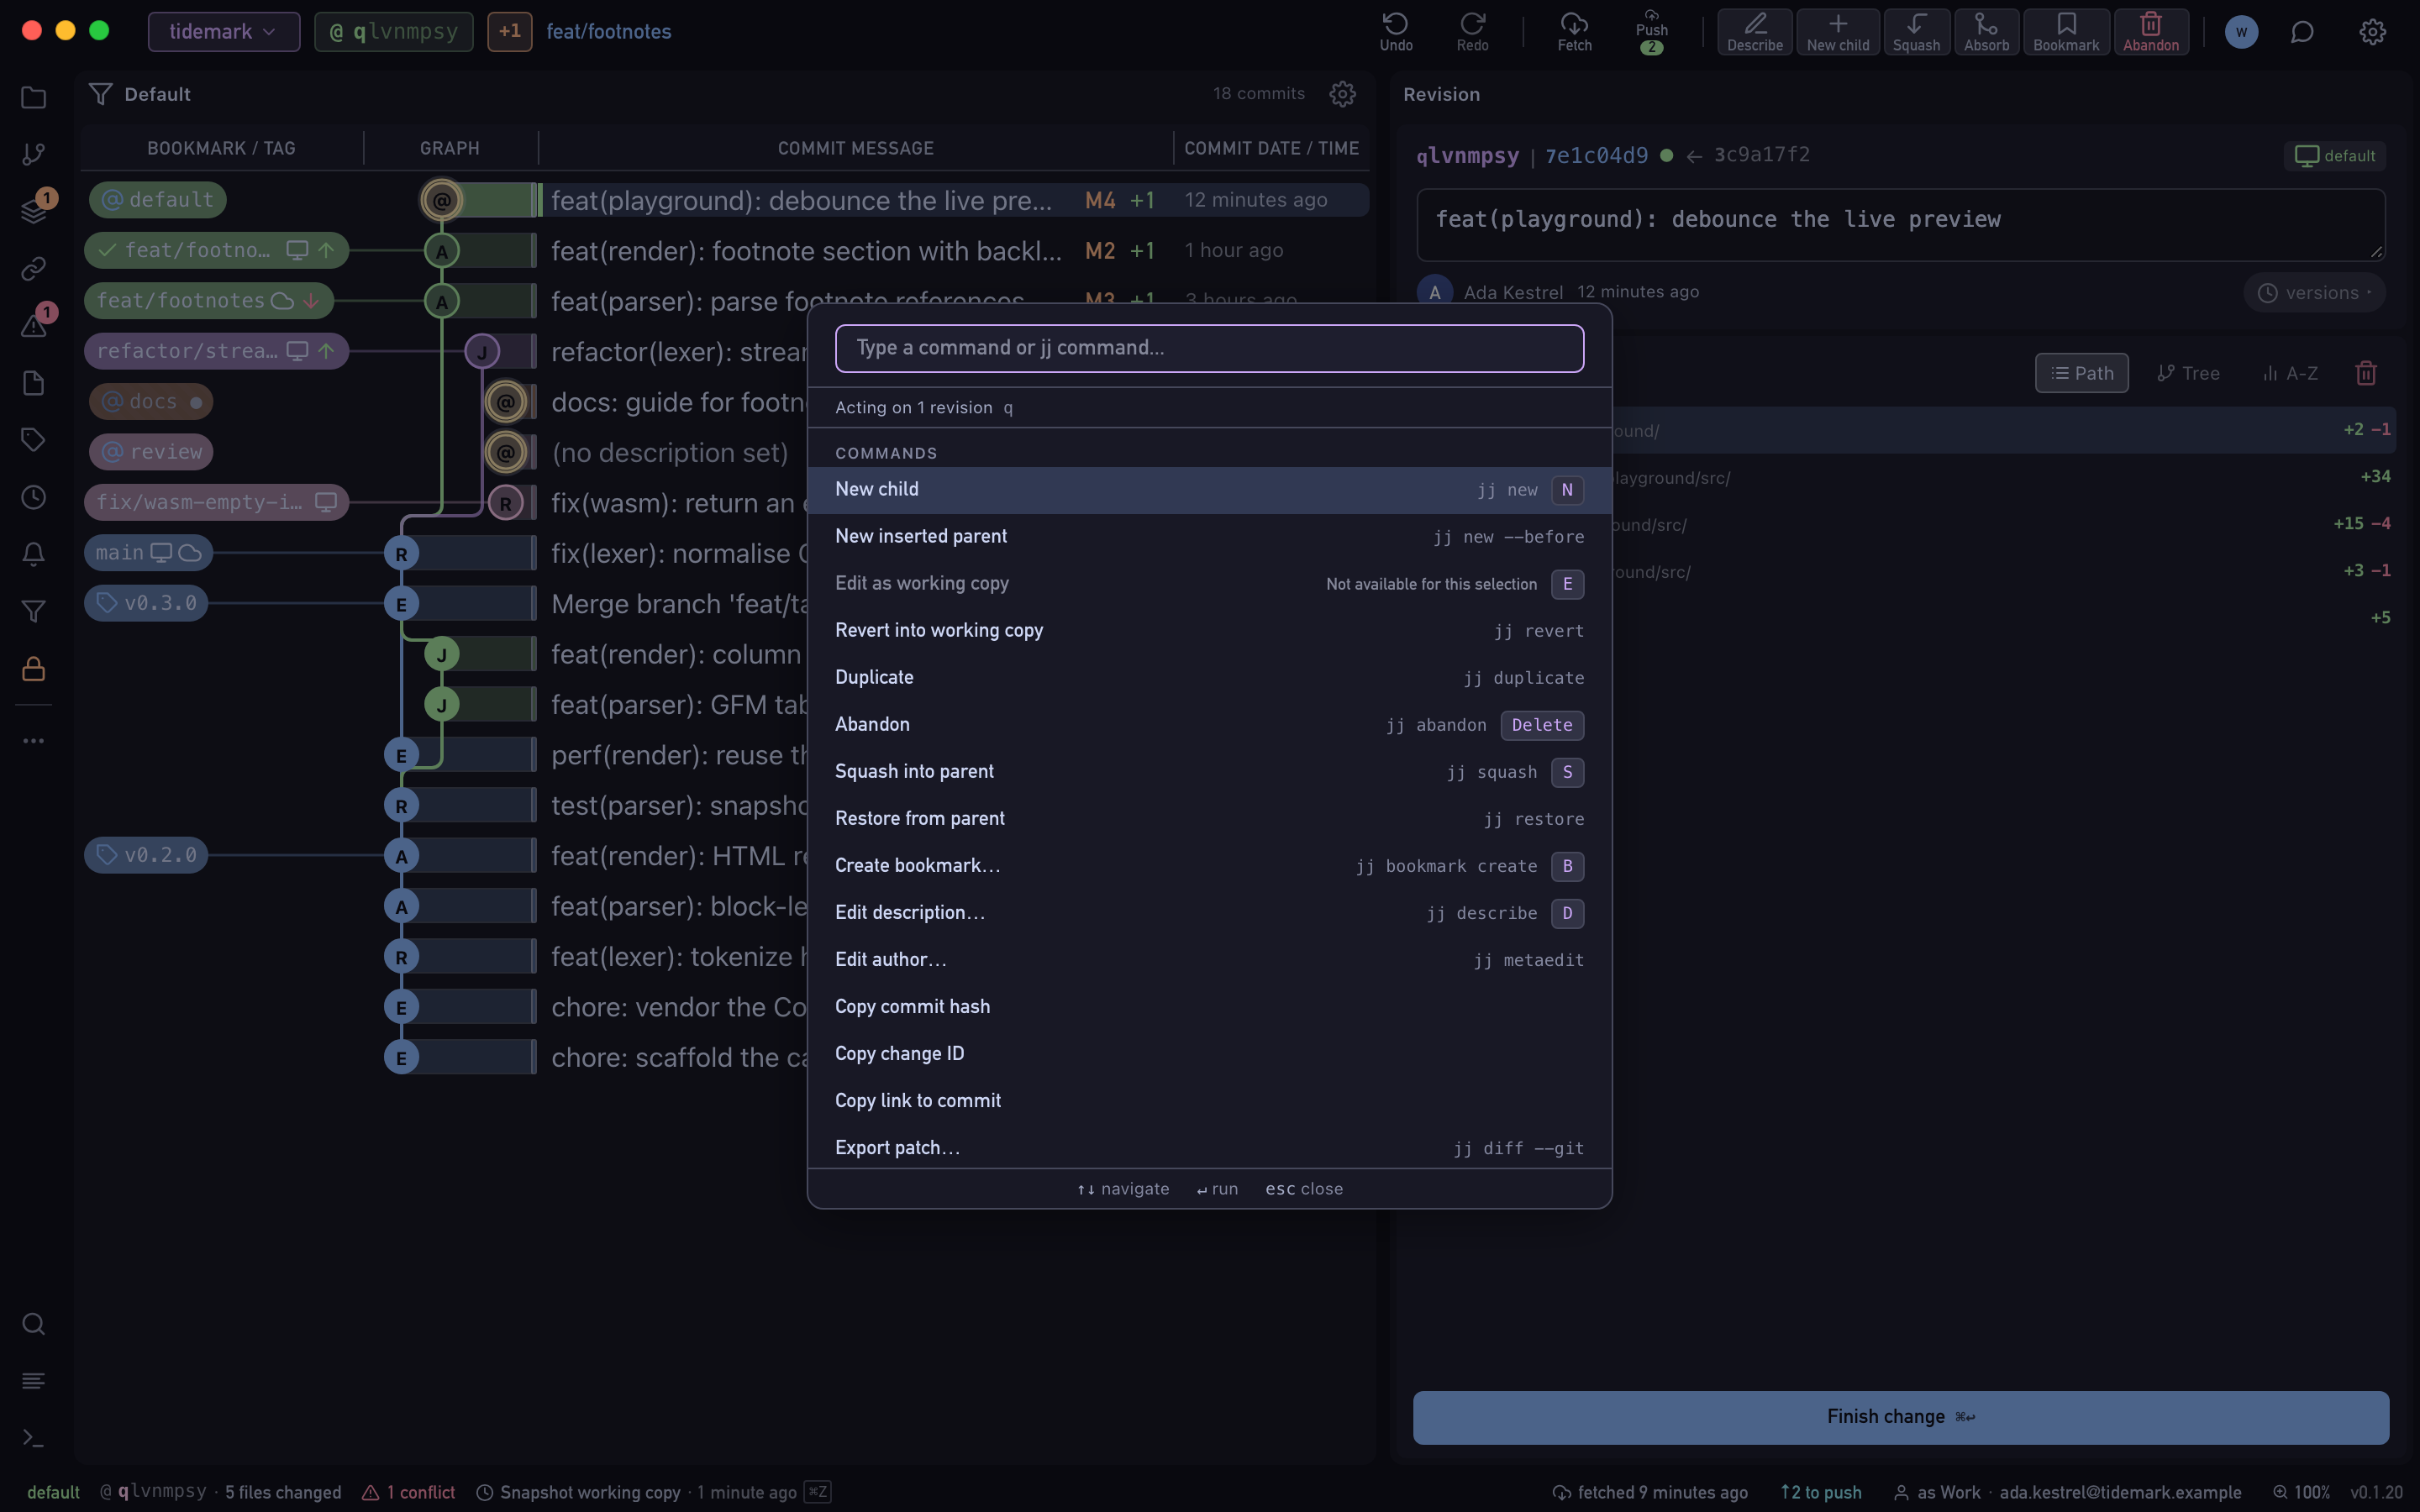Open the versions dropdown in the Revision panel
Screen dimensions: 2420x1512
point(2315,293)
